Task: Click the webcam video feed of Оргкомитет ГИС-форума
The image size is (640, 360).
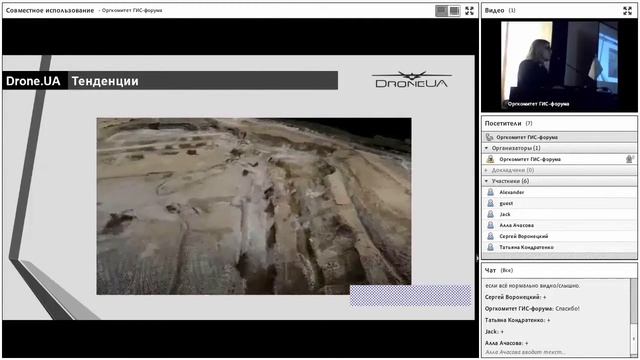Action: [559, 65]
